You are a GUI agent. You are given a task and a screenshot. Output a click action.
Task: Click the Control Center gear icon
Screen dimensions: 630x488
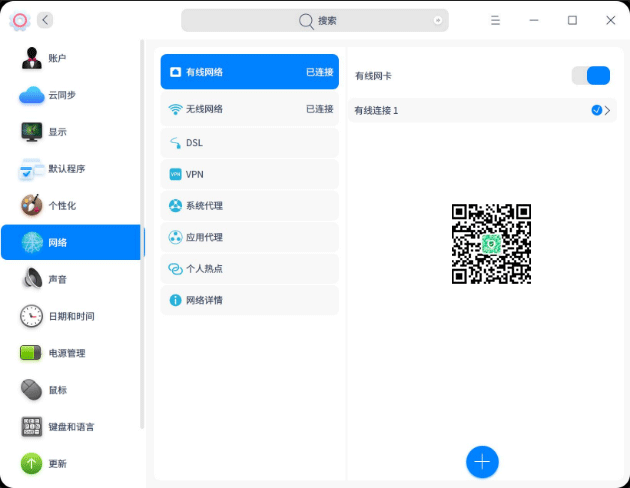20,20
